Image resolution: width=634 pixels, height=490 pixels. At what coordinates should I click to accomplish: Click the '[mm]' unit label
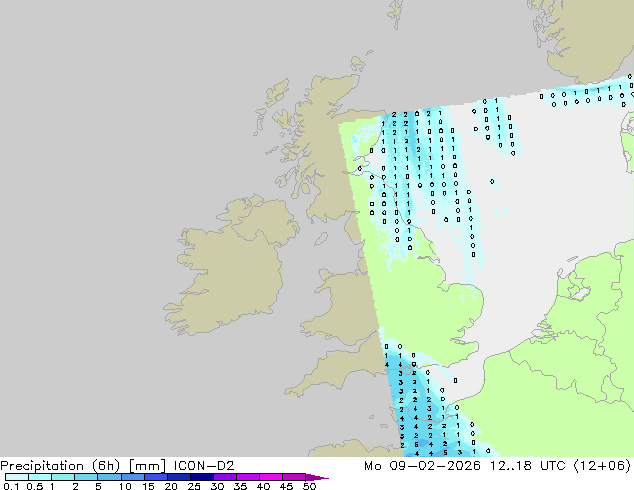(147, 466)
